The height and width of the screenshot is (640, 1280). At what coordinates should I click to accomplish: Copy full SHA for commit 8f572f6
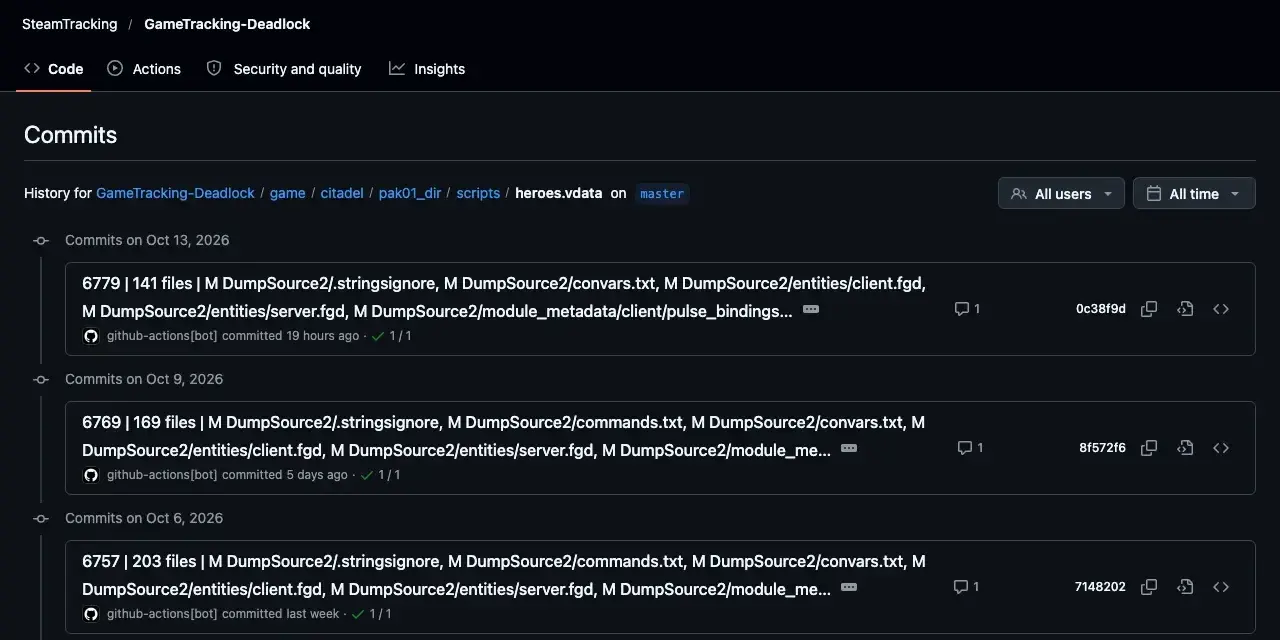click(1149, 448)
